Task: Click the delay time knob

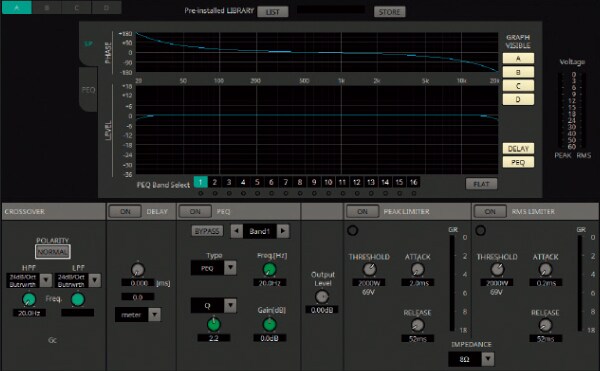Action: pos(138,269)
